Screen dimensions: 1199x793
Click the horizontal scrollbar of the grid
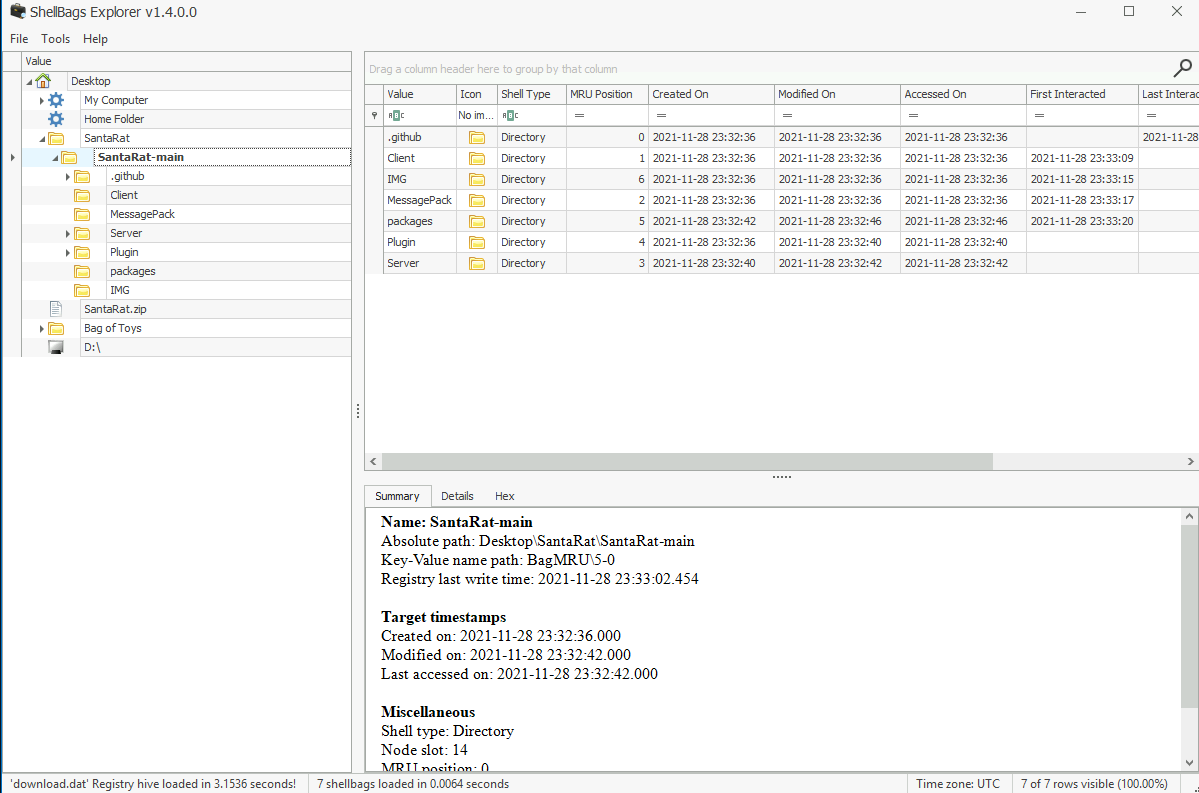687,461
